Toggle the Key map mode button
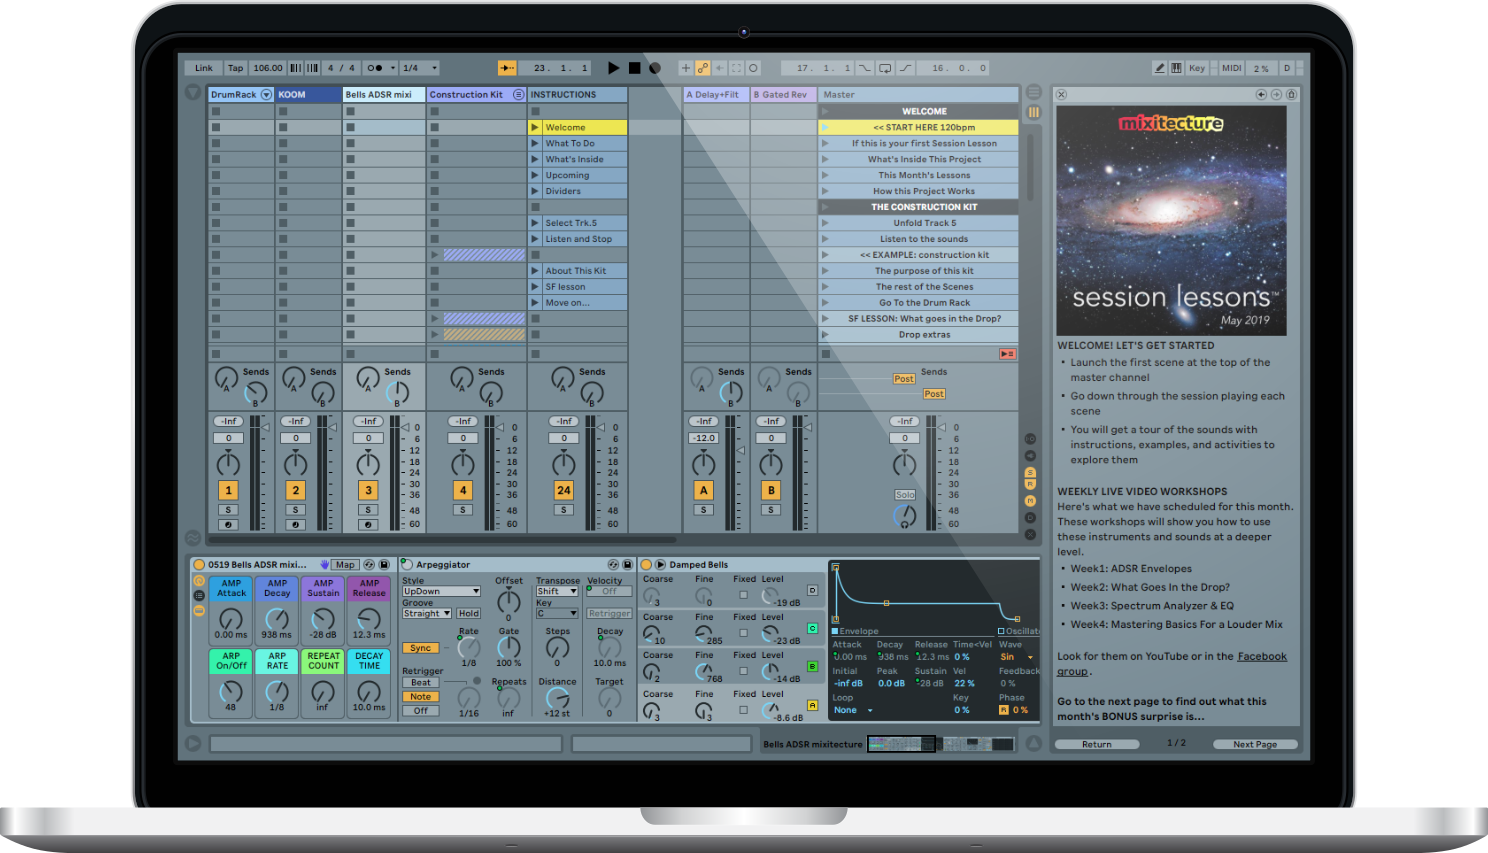1488x853 pixels. click(1197, 68)
